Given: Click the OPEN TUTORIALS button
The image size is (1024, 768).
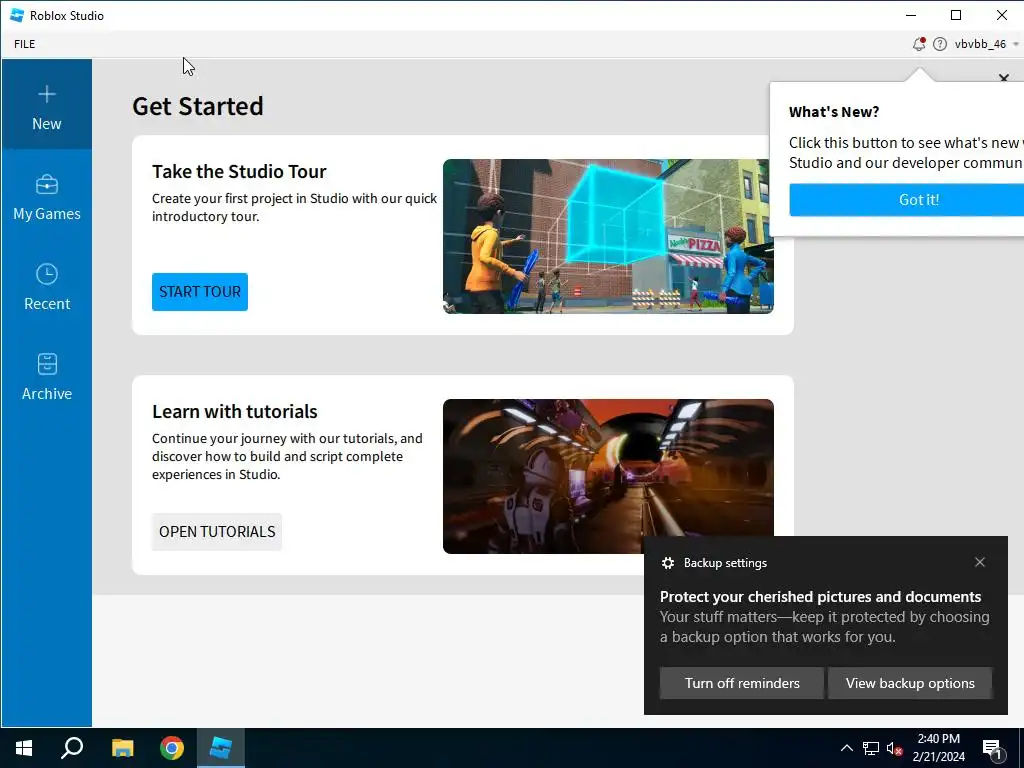Looking at the screenshot, I should tap(217, 532).
